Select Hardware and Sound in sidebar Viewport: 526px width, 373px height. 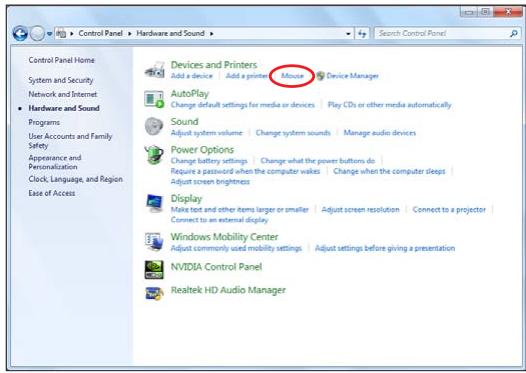pos(64,108)
